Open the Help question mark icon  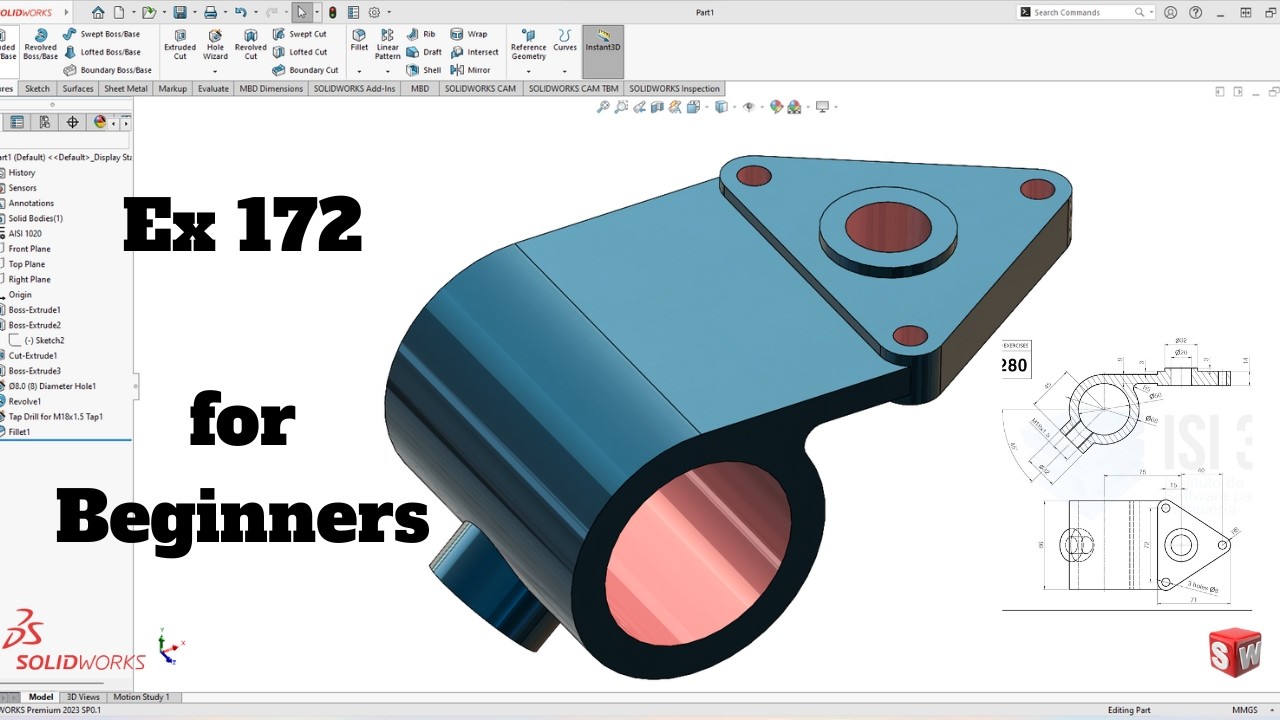(1196, 12)
